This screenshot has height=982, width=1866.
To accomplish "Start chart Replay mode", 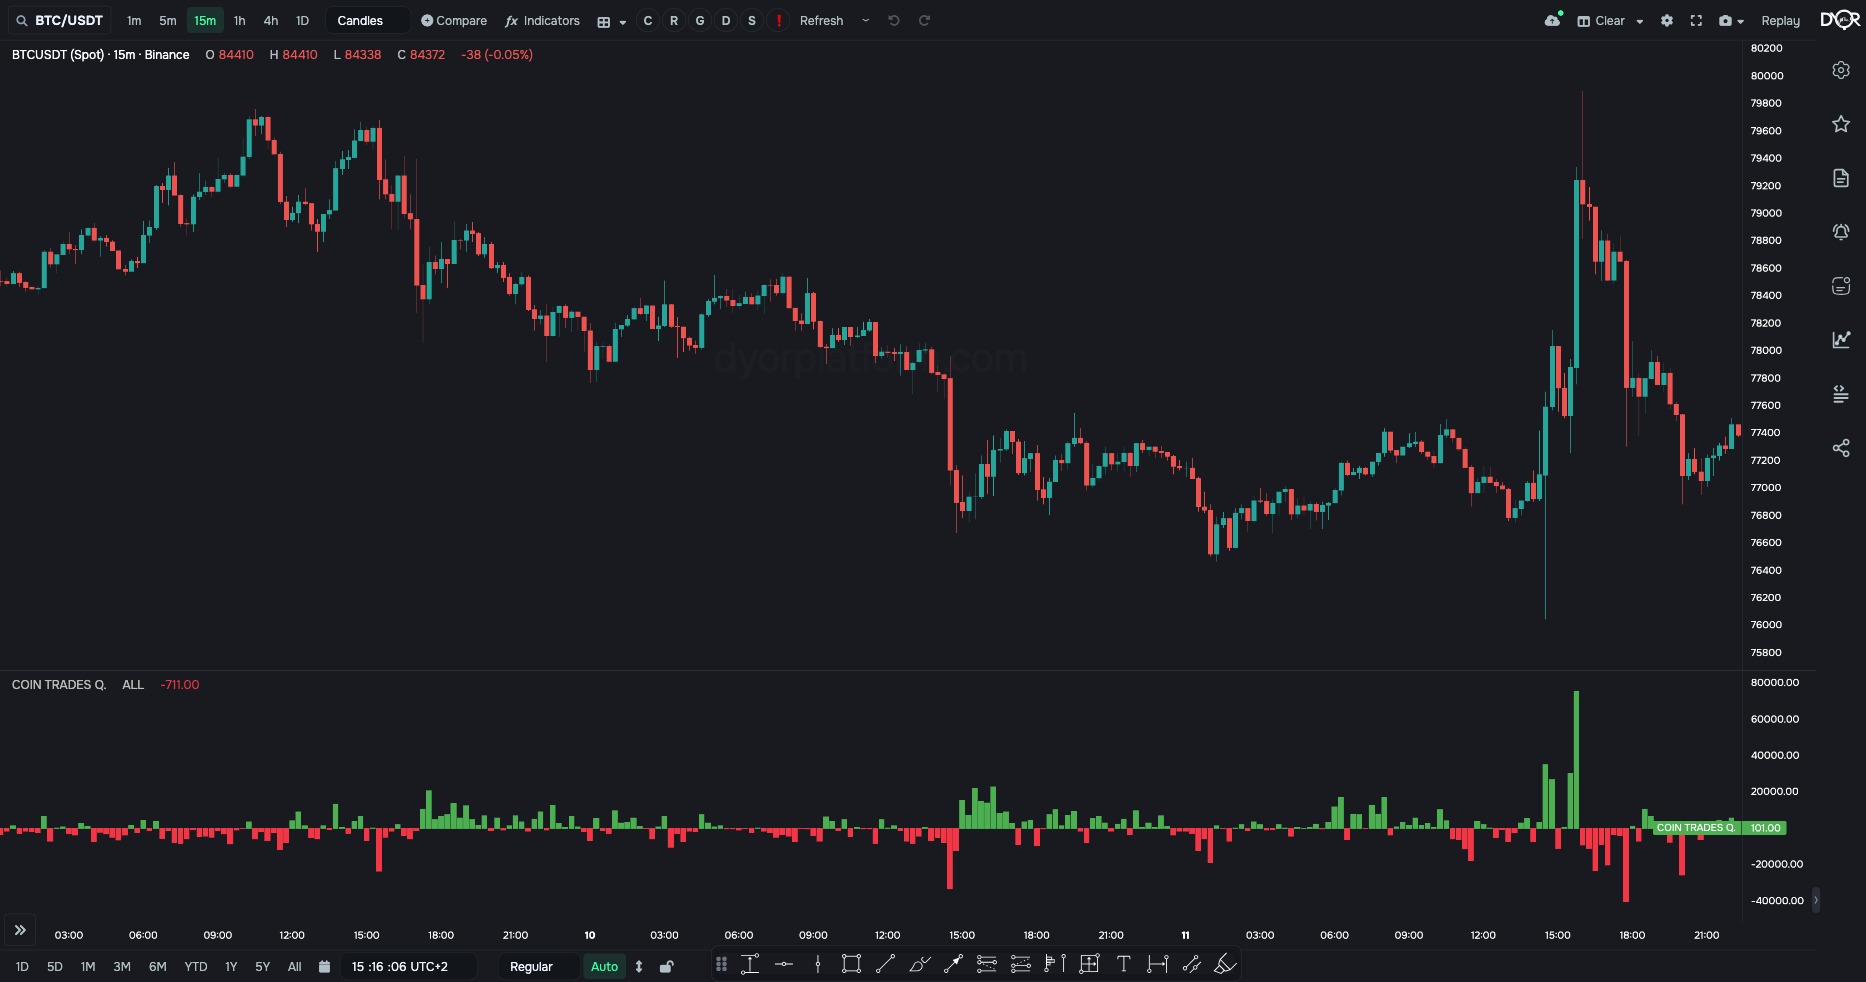I will tap(1781, 21).
